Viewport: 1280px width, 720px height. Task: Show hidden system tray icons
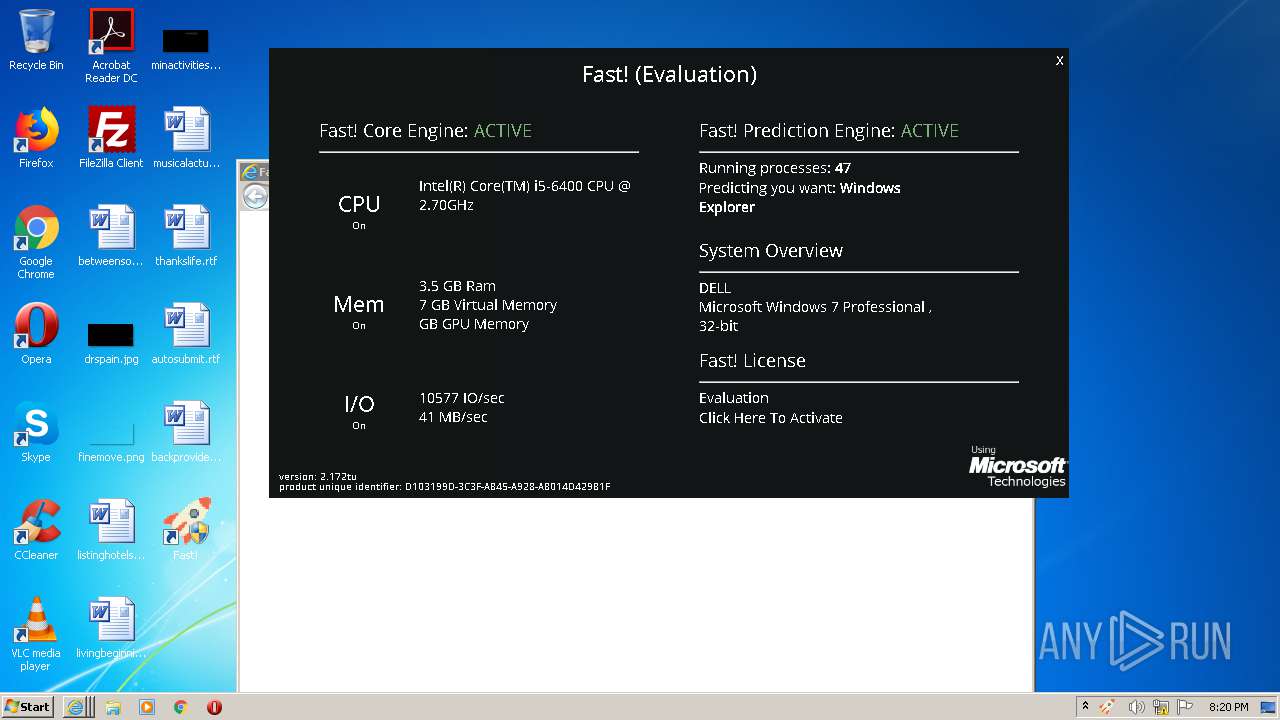pos(1085,706)
